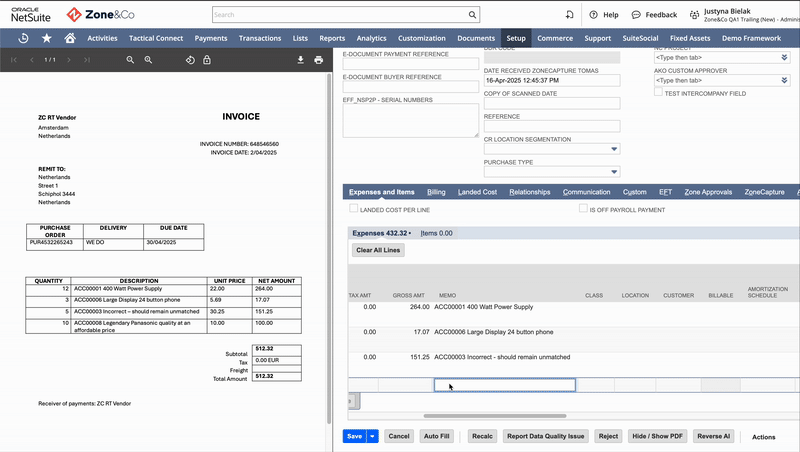Zoom out the PDF viewer
800x452 pixels.
pyautogui.click(x=130, y=60)
